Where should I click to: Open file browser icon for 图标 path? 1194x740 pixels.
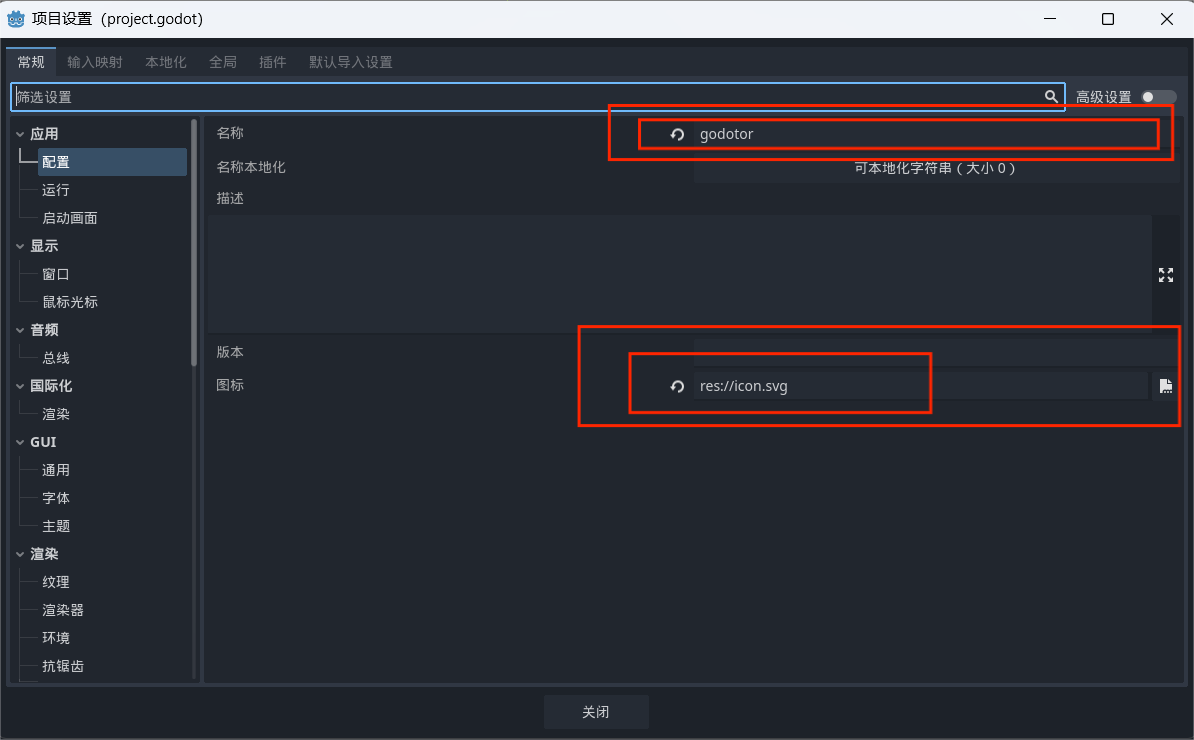pyautogui.click(x=1165, y=386)
